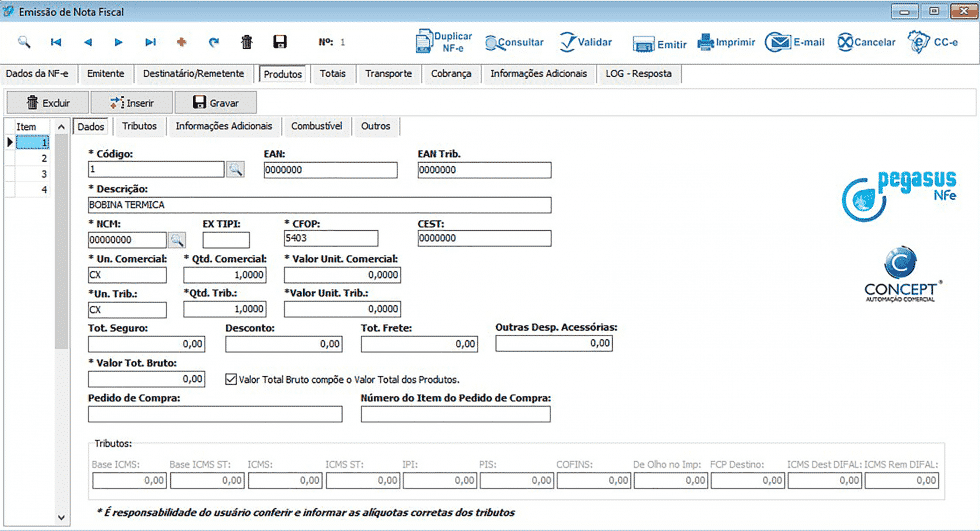Click the Gravar button
This screenshot has width=980, height=531.
(x=216, y=103)
